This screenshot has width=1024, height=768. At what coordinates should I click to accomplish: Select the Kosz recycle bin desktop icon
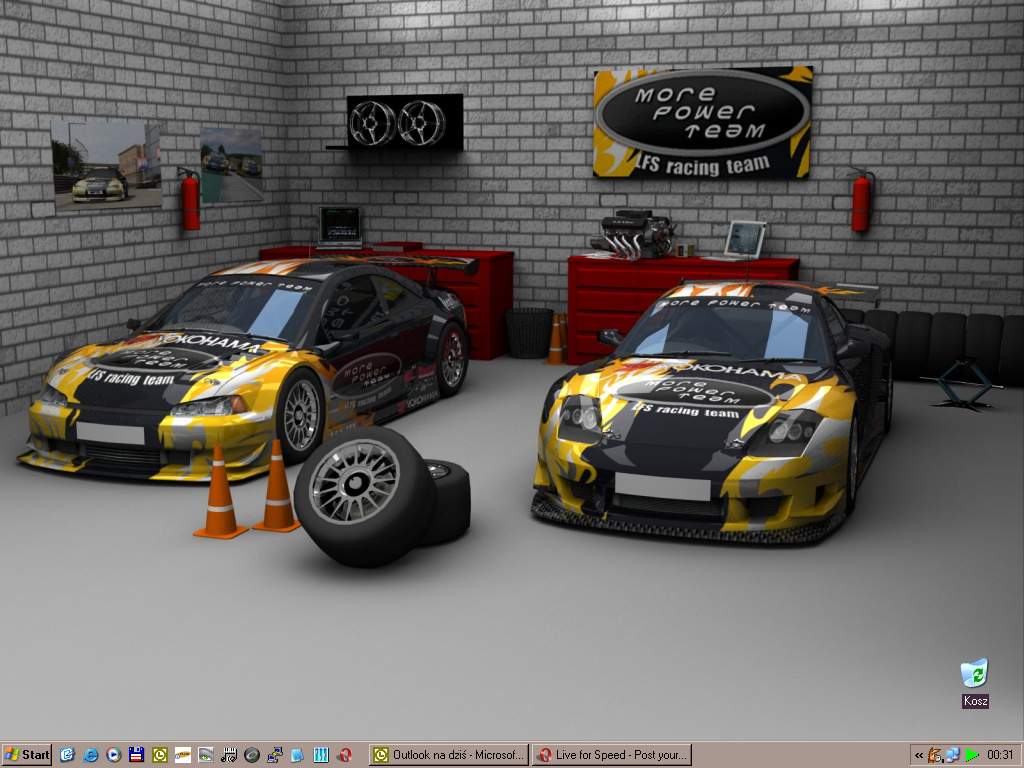click(975, 683)
